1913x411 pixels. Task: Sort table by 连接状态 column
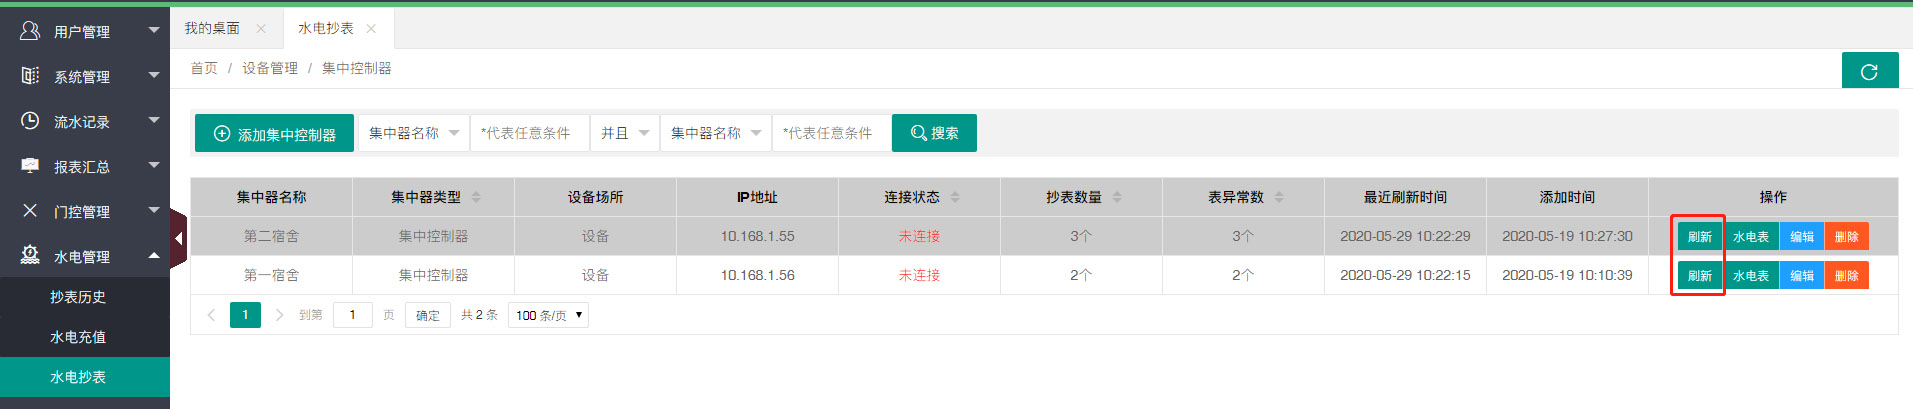[955, 197]
